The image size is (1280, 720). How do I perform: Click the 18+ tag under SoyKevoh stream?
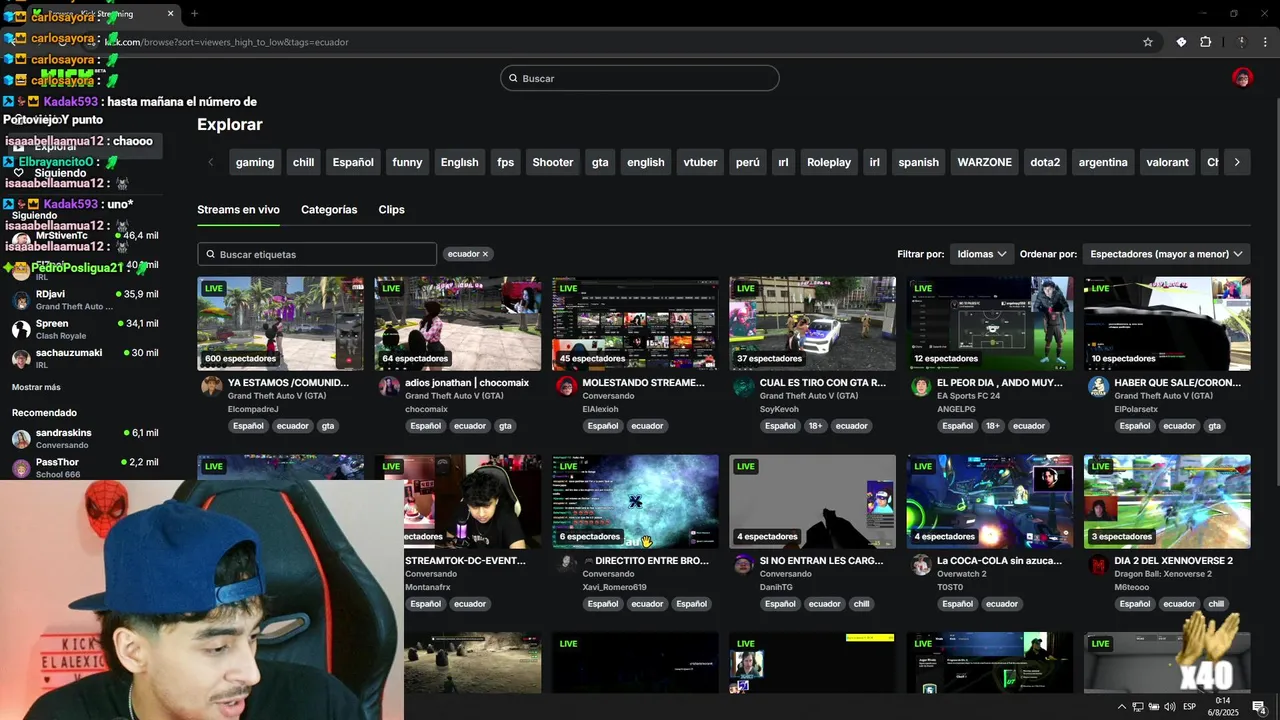tap(815, 426)
